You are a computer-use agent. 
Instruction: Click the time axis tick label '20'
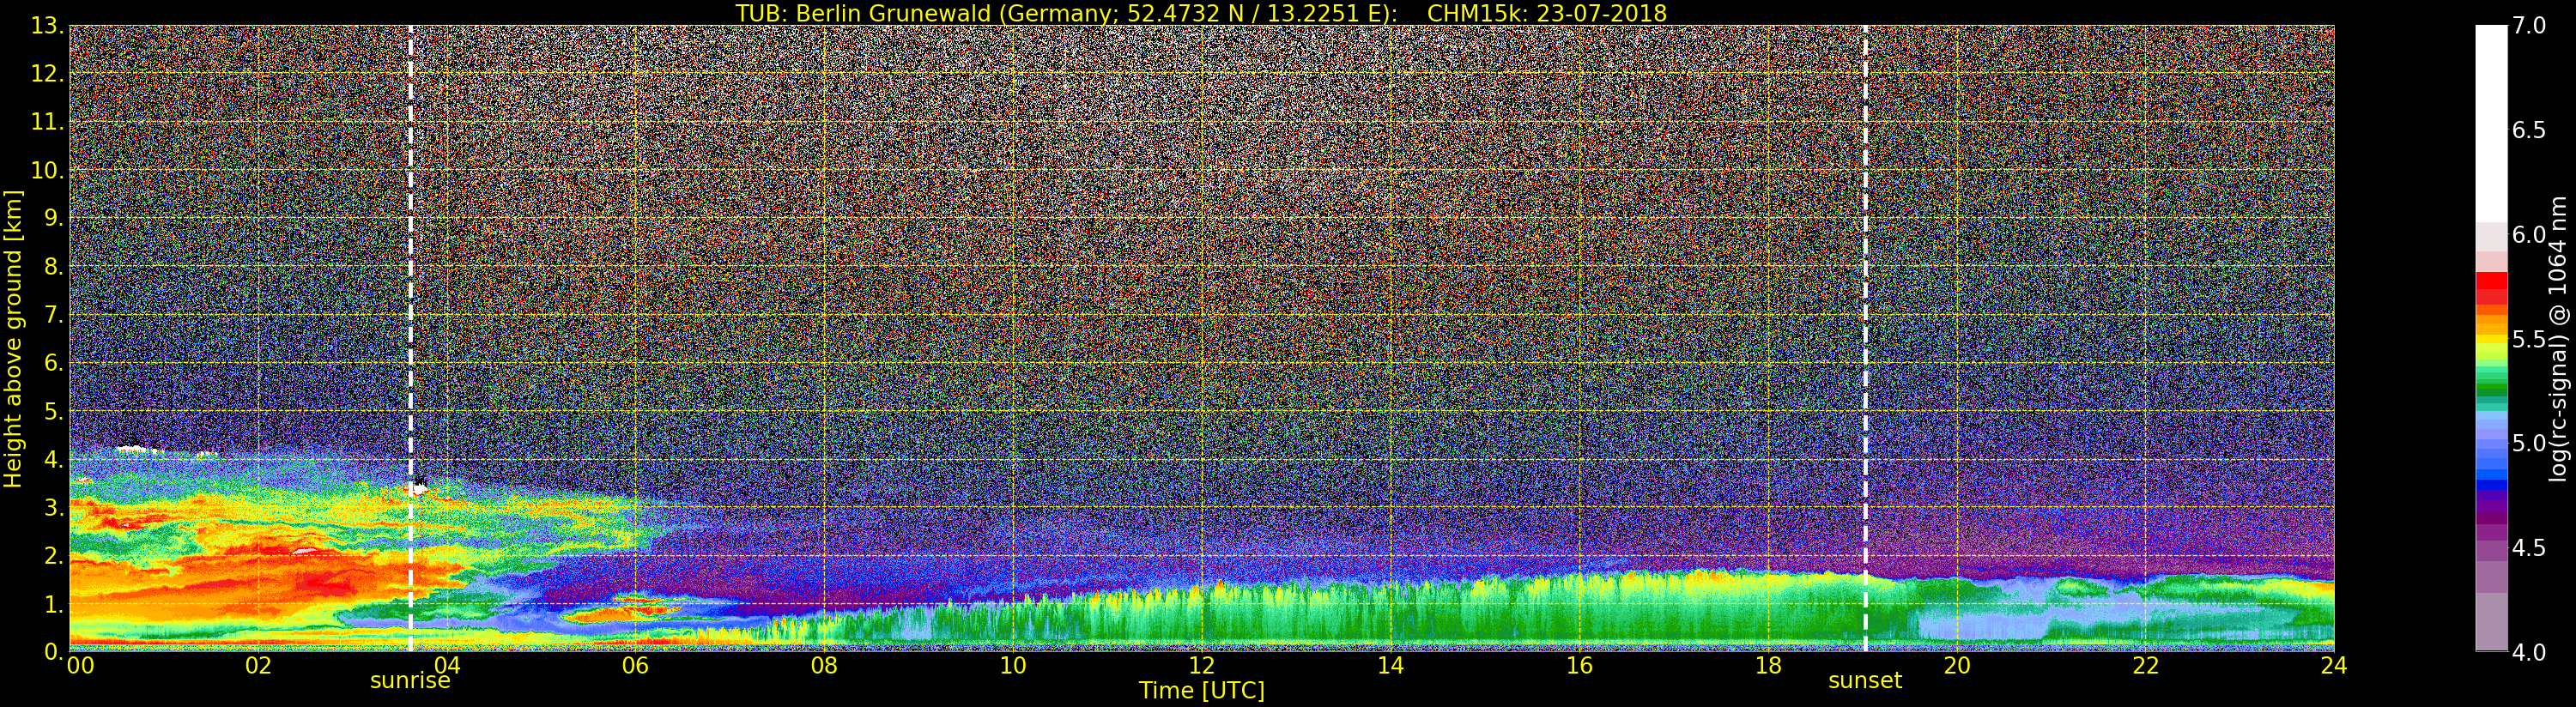1956,666
